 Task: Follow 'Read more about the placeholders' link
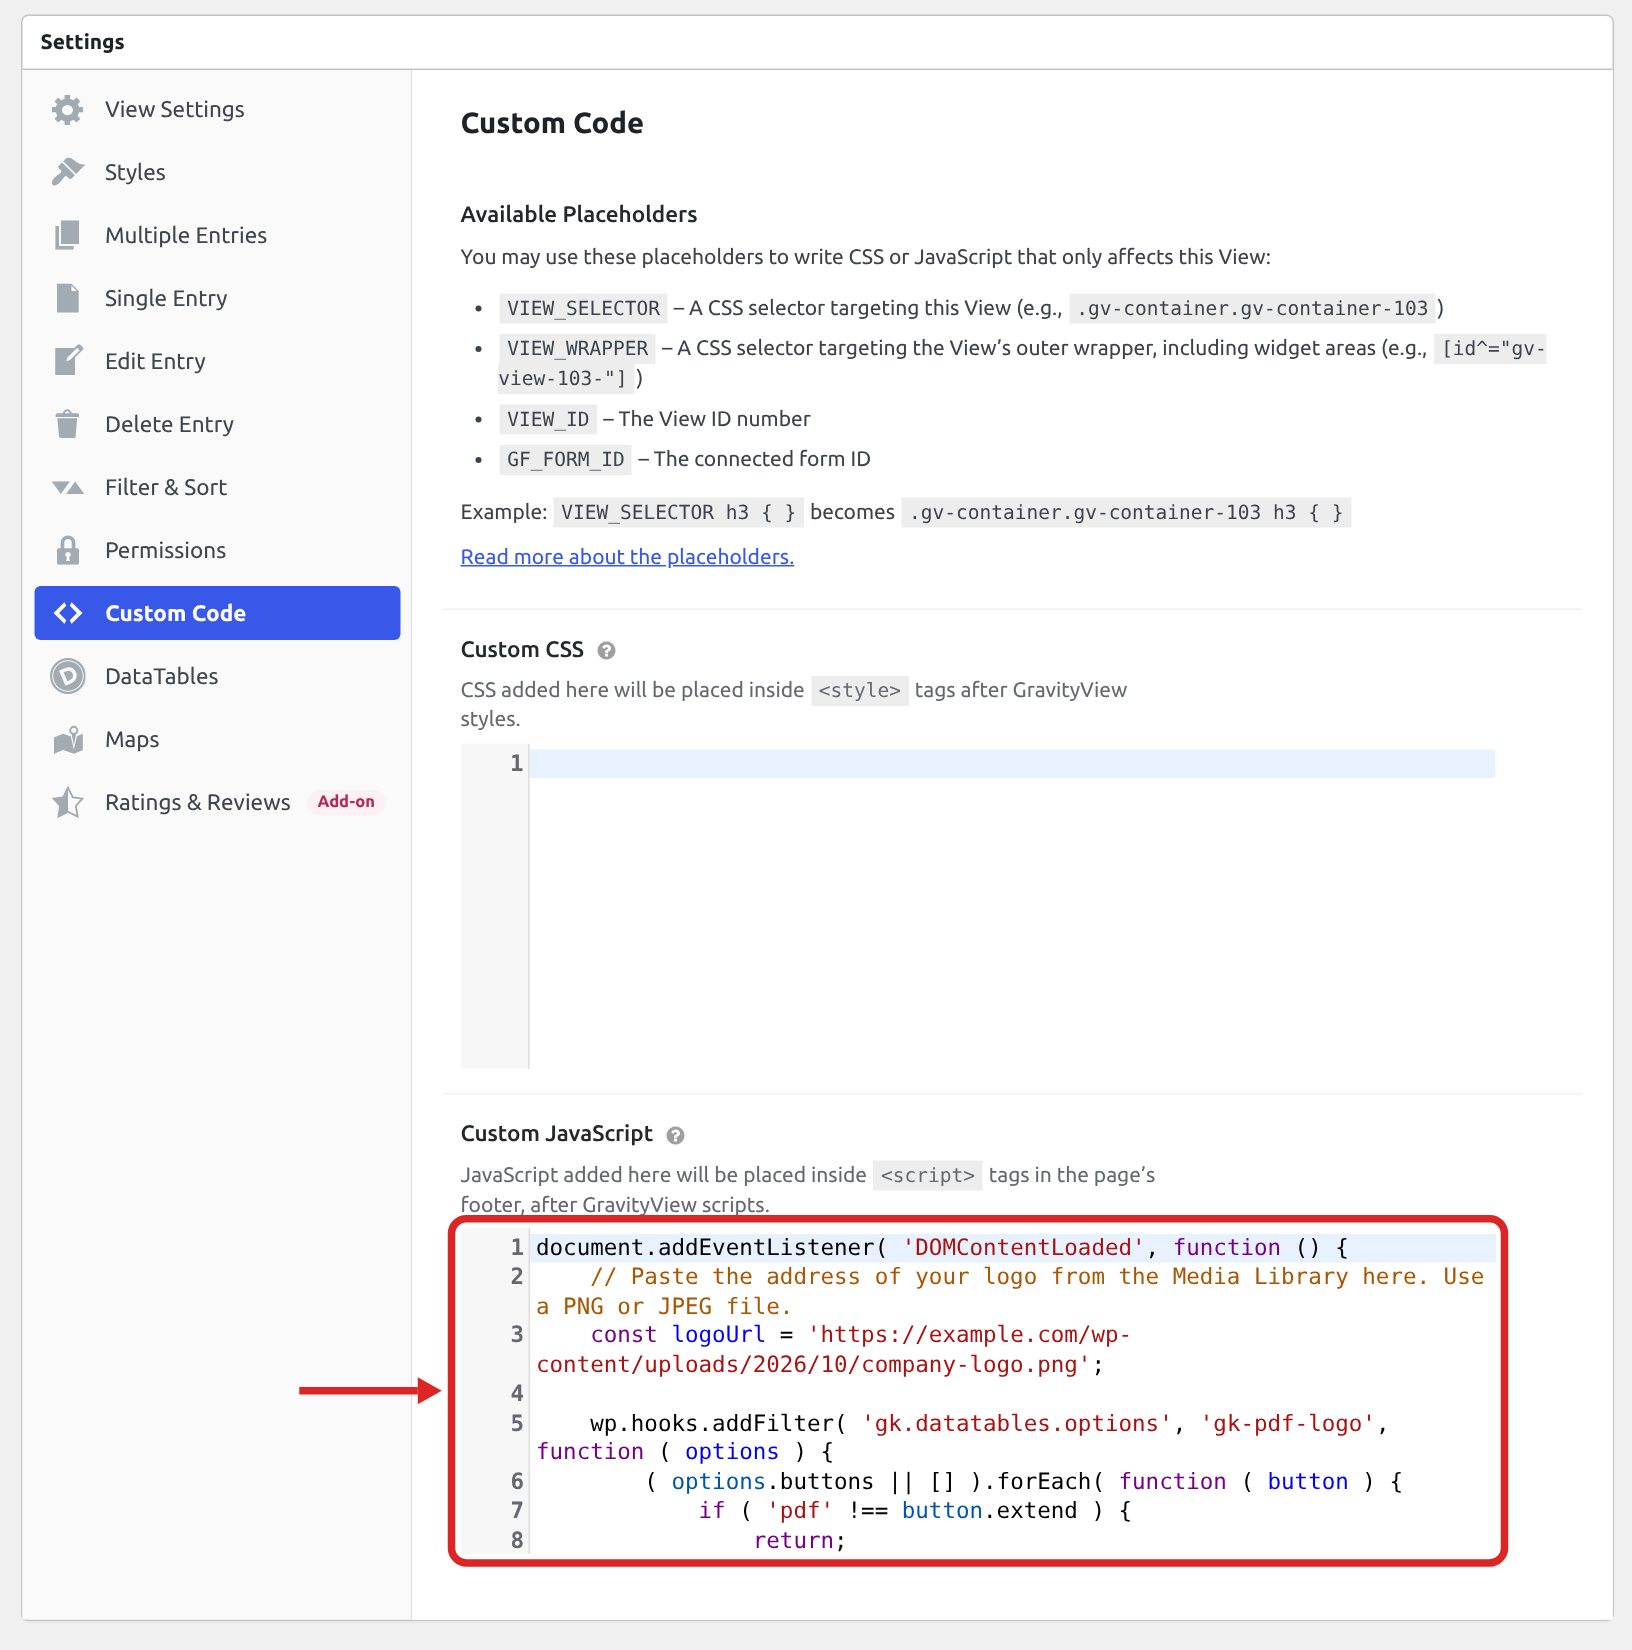tap(627, 557)
